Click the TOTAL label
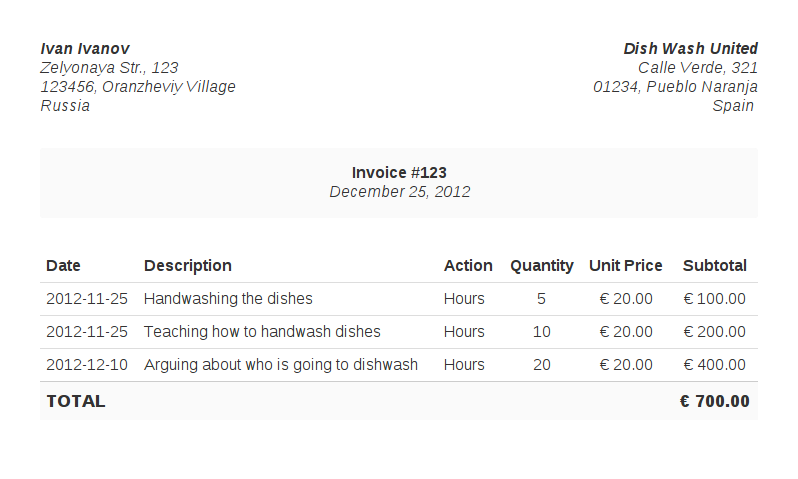 click(x=75, y=401)
